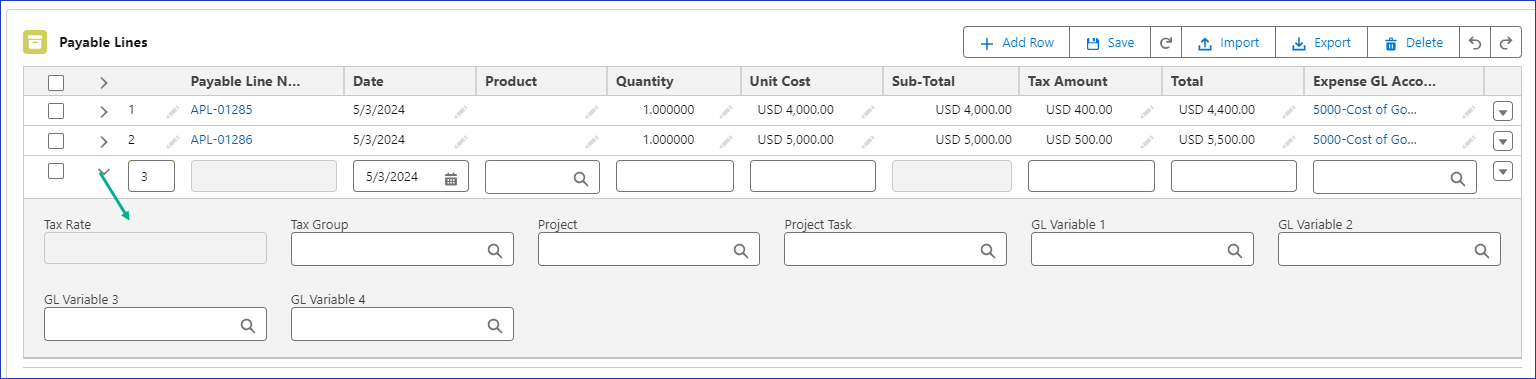Open row 3 actions dropdown arrow
Screen dimensions: 1536x379
tap(1502, 172)
